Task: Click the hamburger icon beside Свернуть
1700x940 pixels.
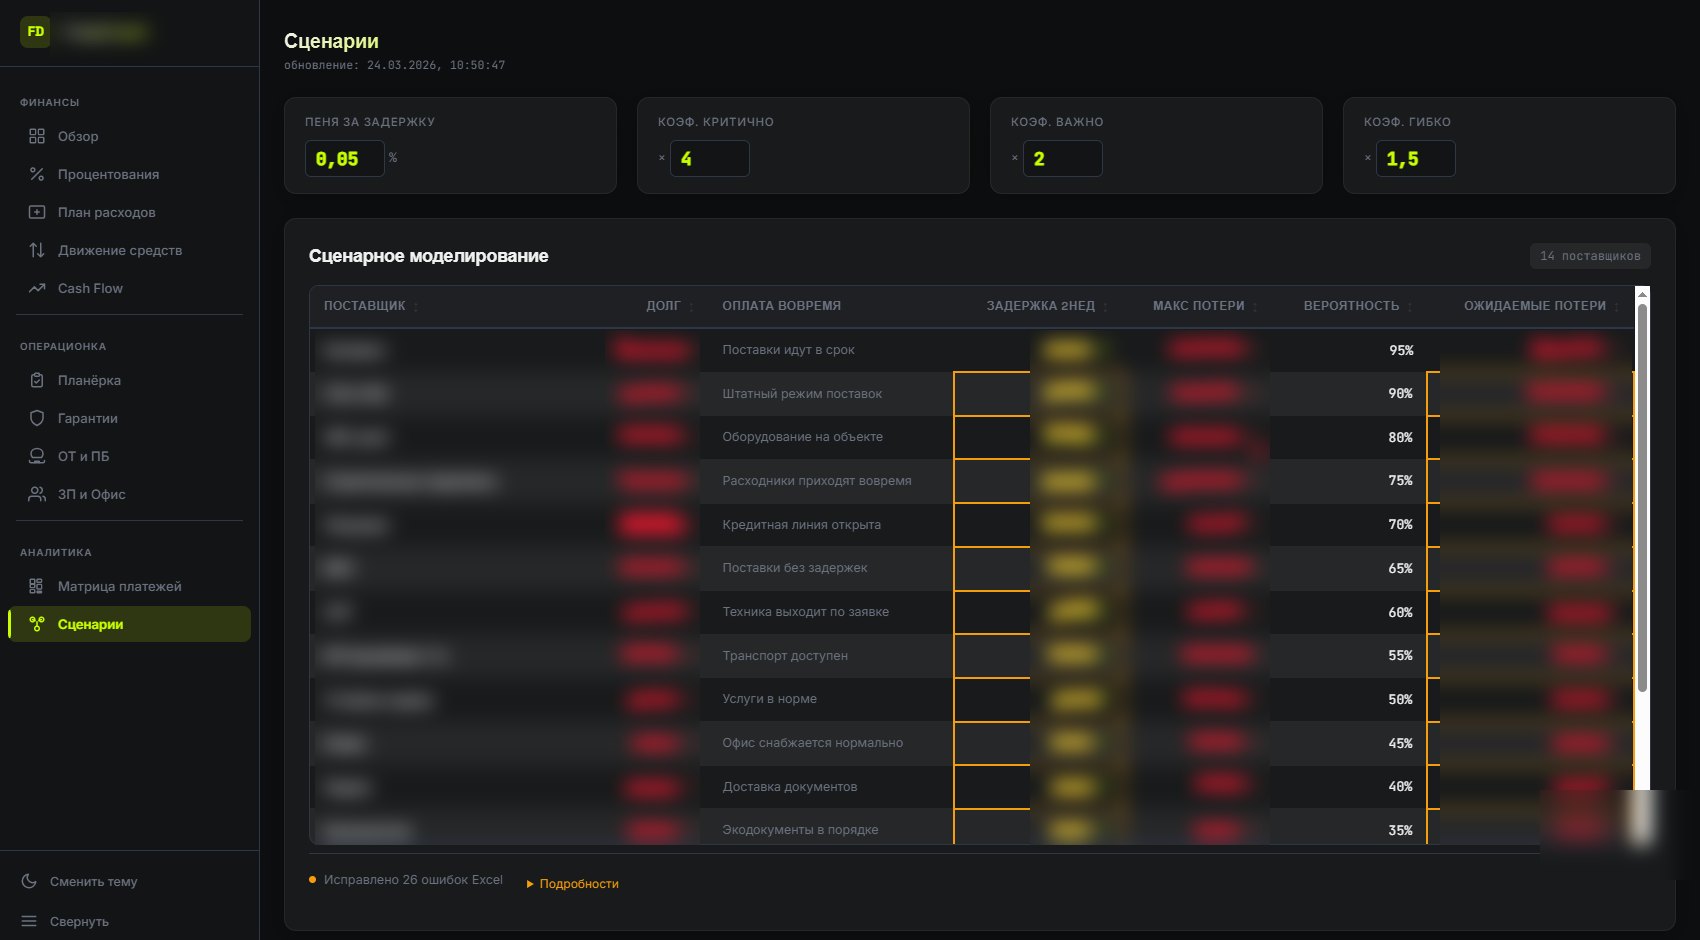Action: click(29, 921)
